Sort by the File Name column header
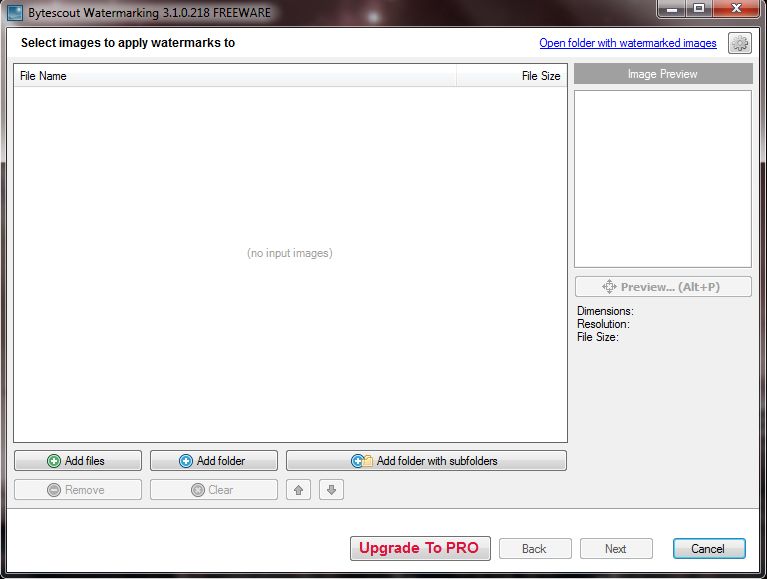767x579 pixels. [235, 76]
